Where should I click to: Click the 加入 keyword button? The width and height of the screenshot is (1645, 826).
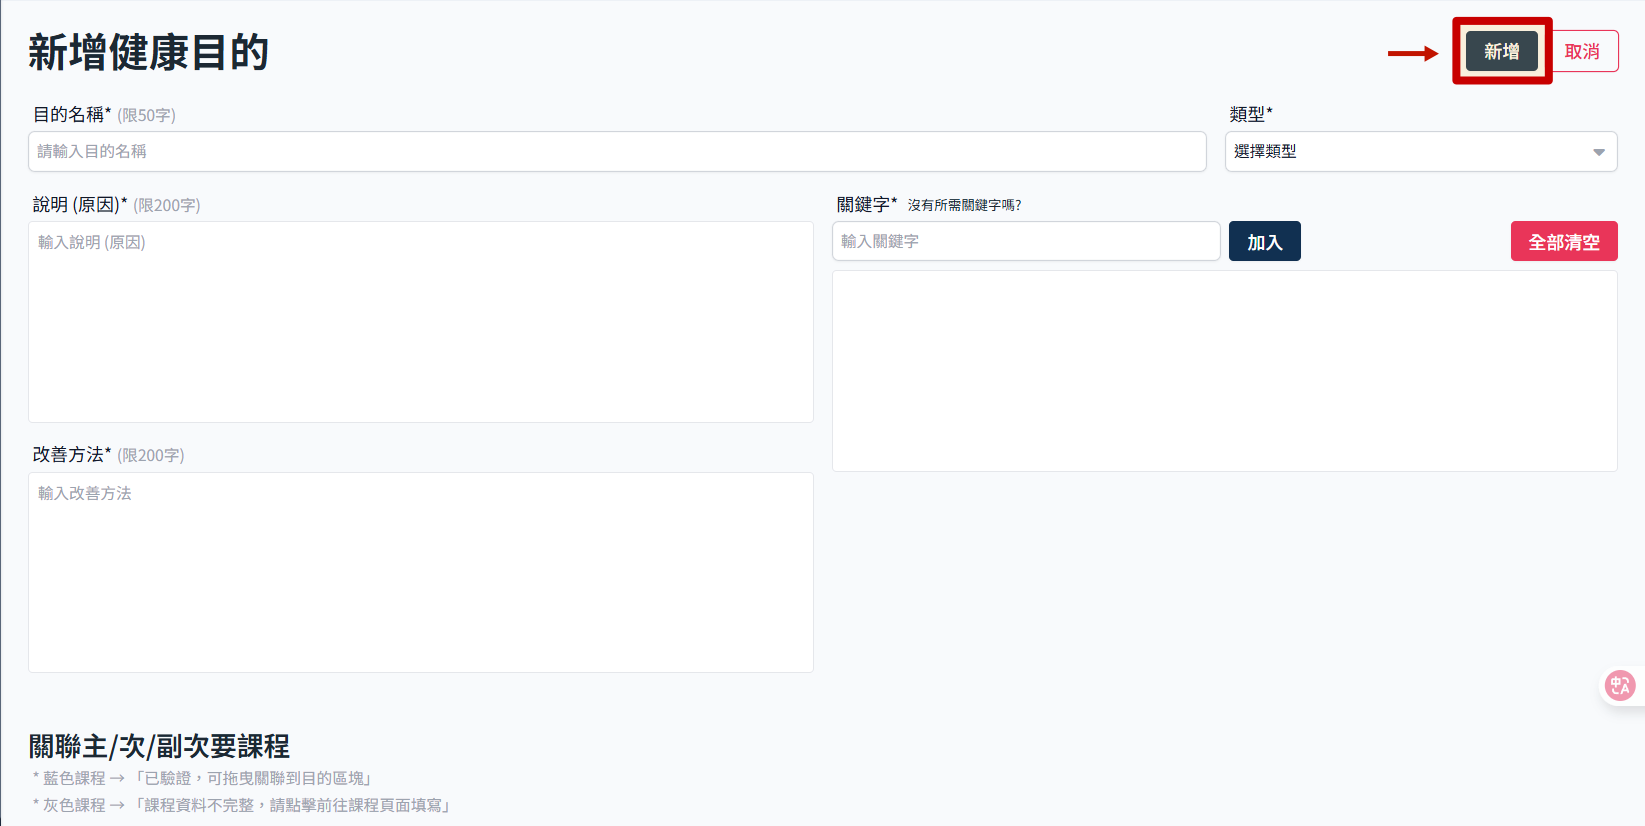(1264, 241)
